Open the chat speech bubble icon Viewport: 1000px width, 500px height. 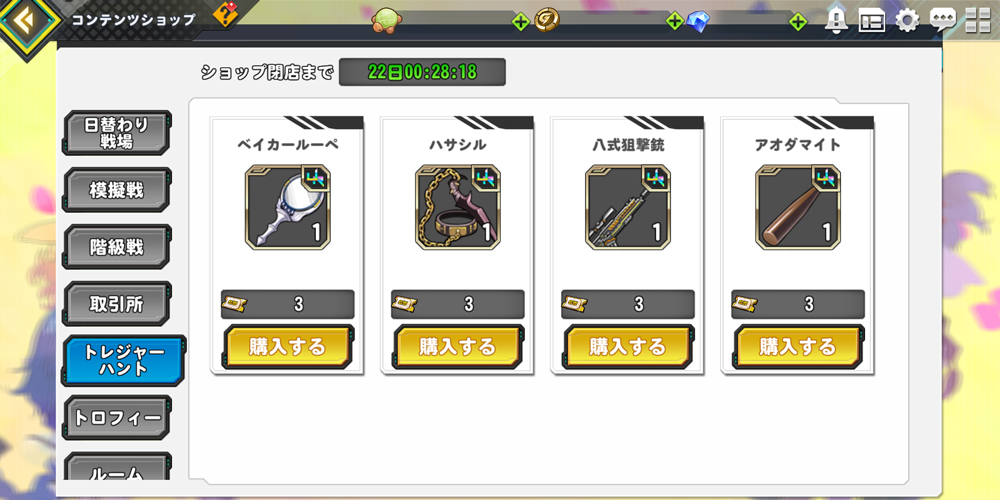click(x=943, y=21)
